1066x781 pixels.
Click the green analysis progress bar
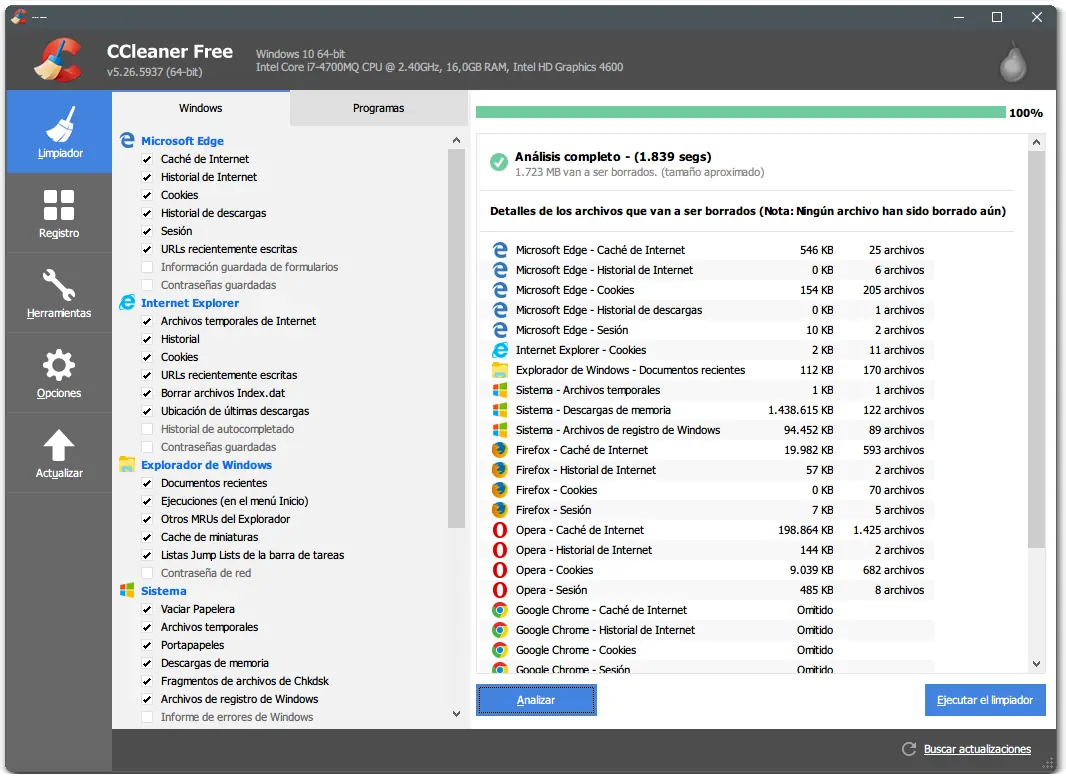coord(740,112)
